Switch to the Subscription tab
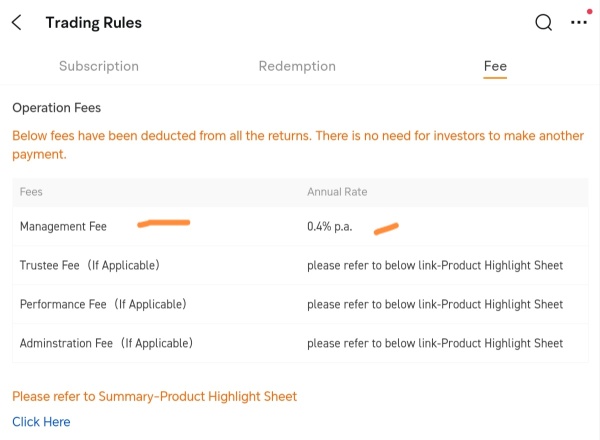 coord(99,66)
